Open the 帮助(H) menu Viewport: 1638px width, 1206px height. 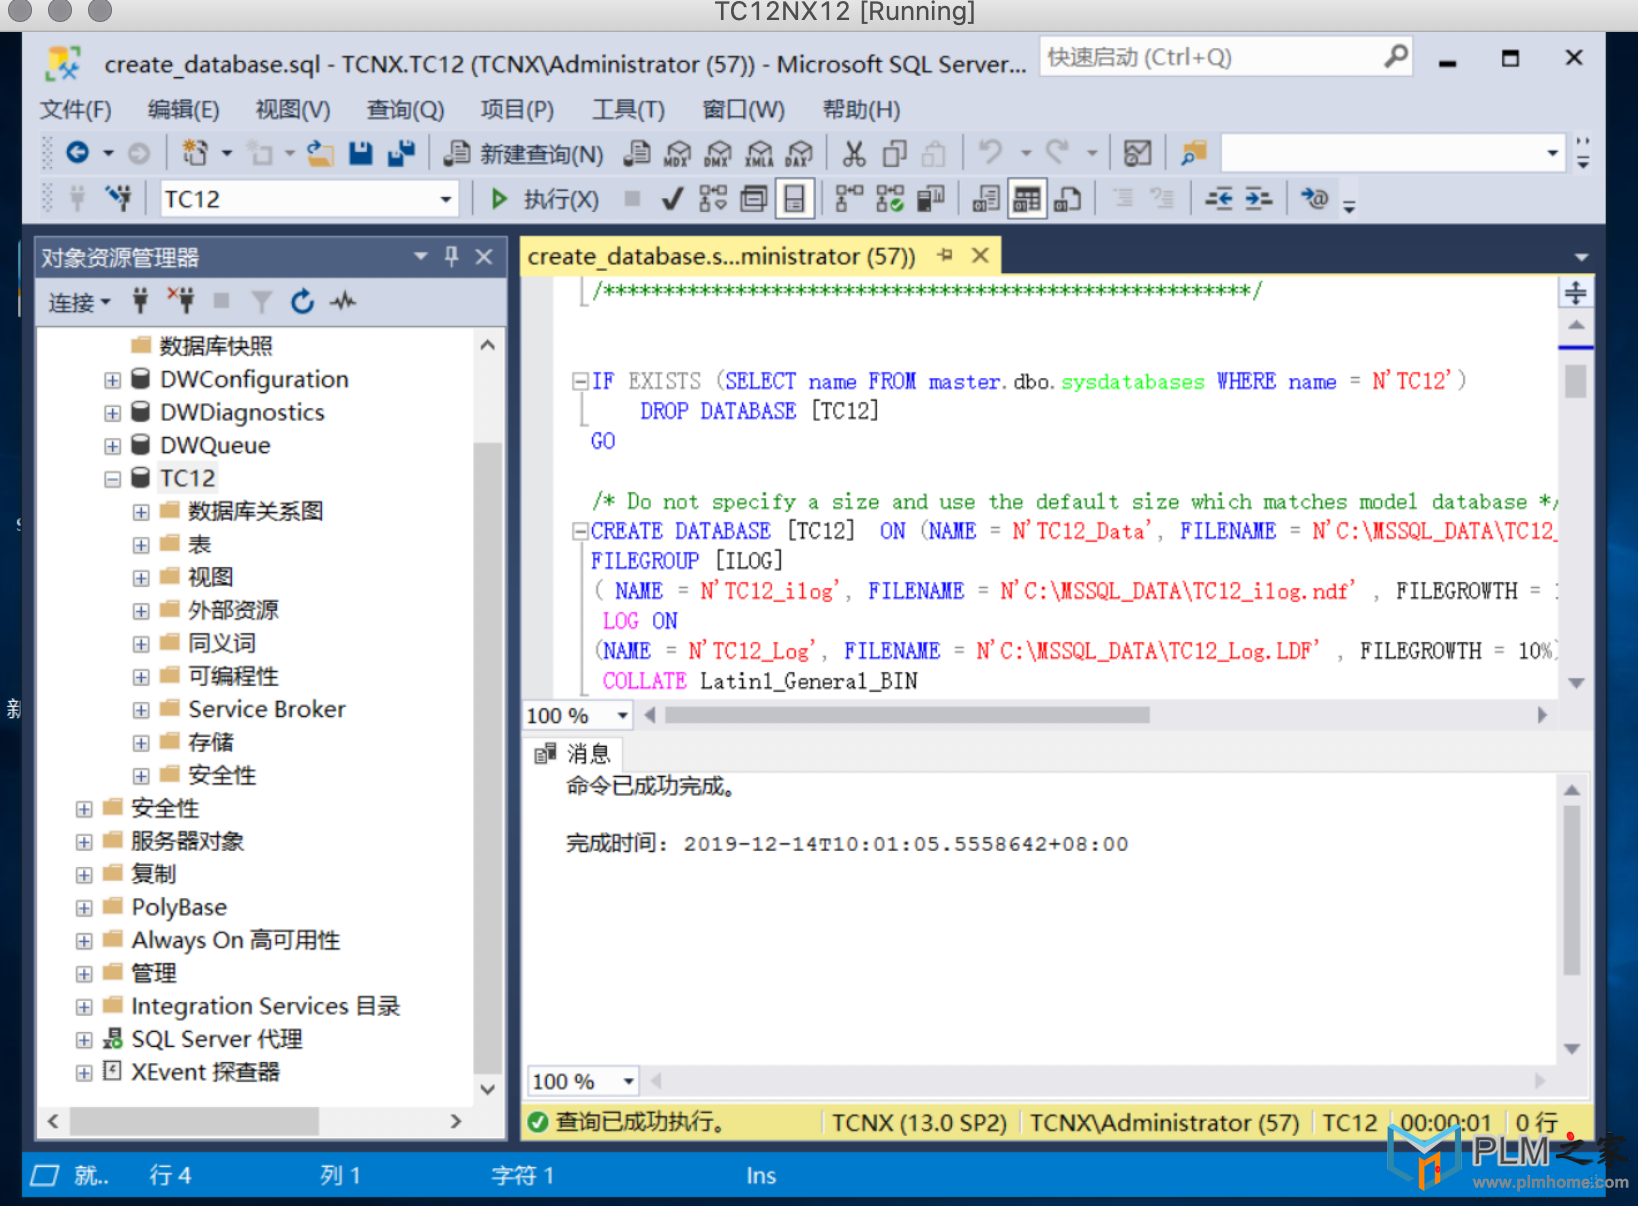click(x=861, y=109)
